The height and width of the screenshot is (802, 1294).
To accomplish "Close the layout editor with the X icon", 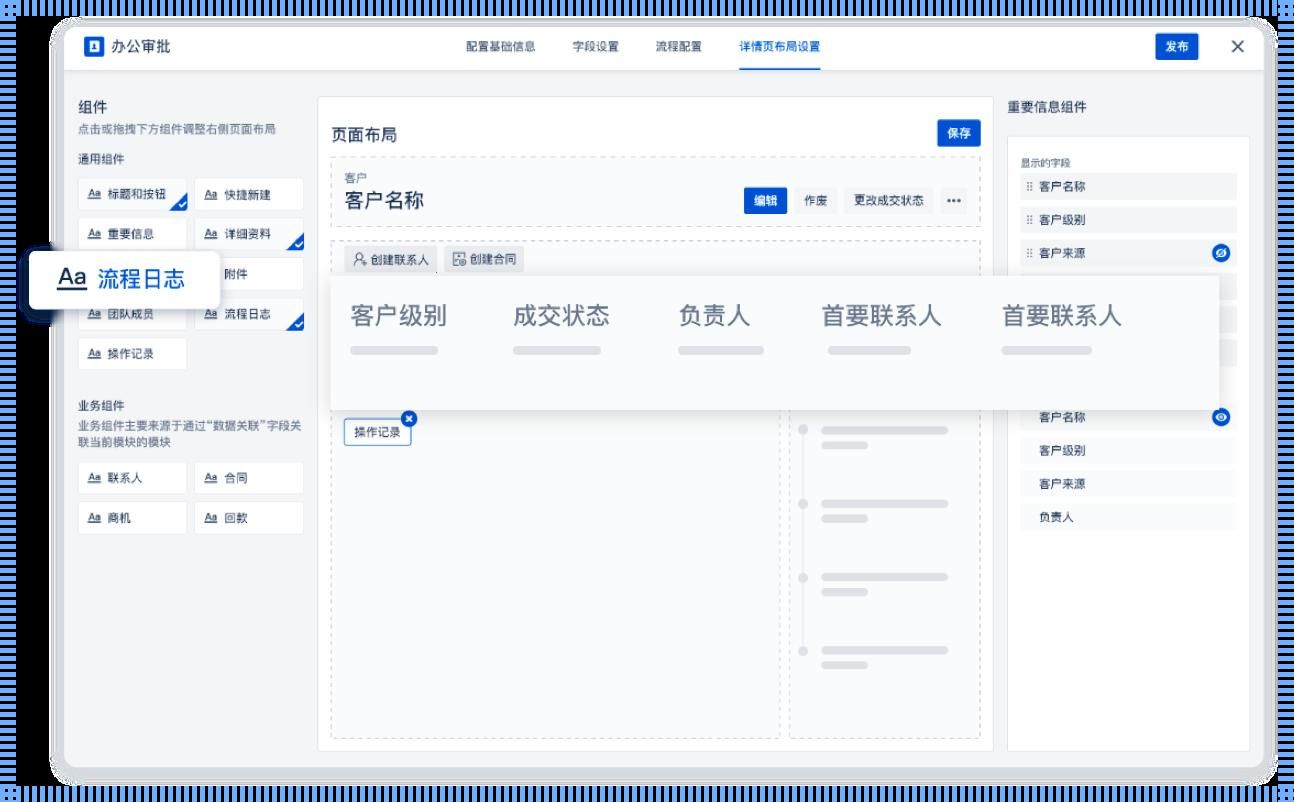I will pos(1237,46).
